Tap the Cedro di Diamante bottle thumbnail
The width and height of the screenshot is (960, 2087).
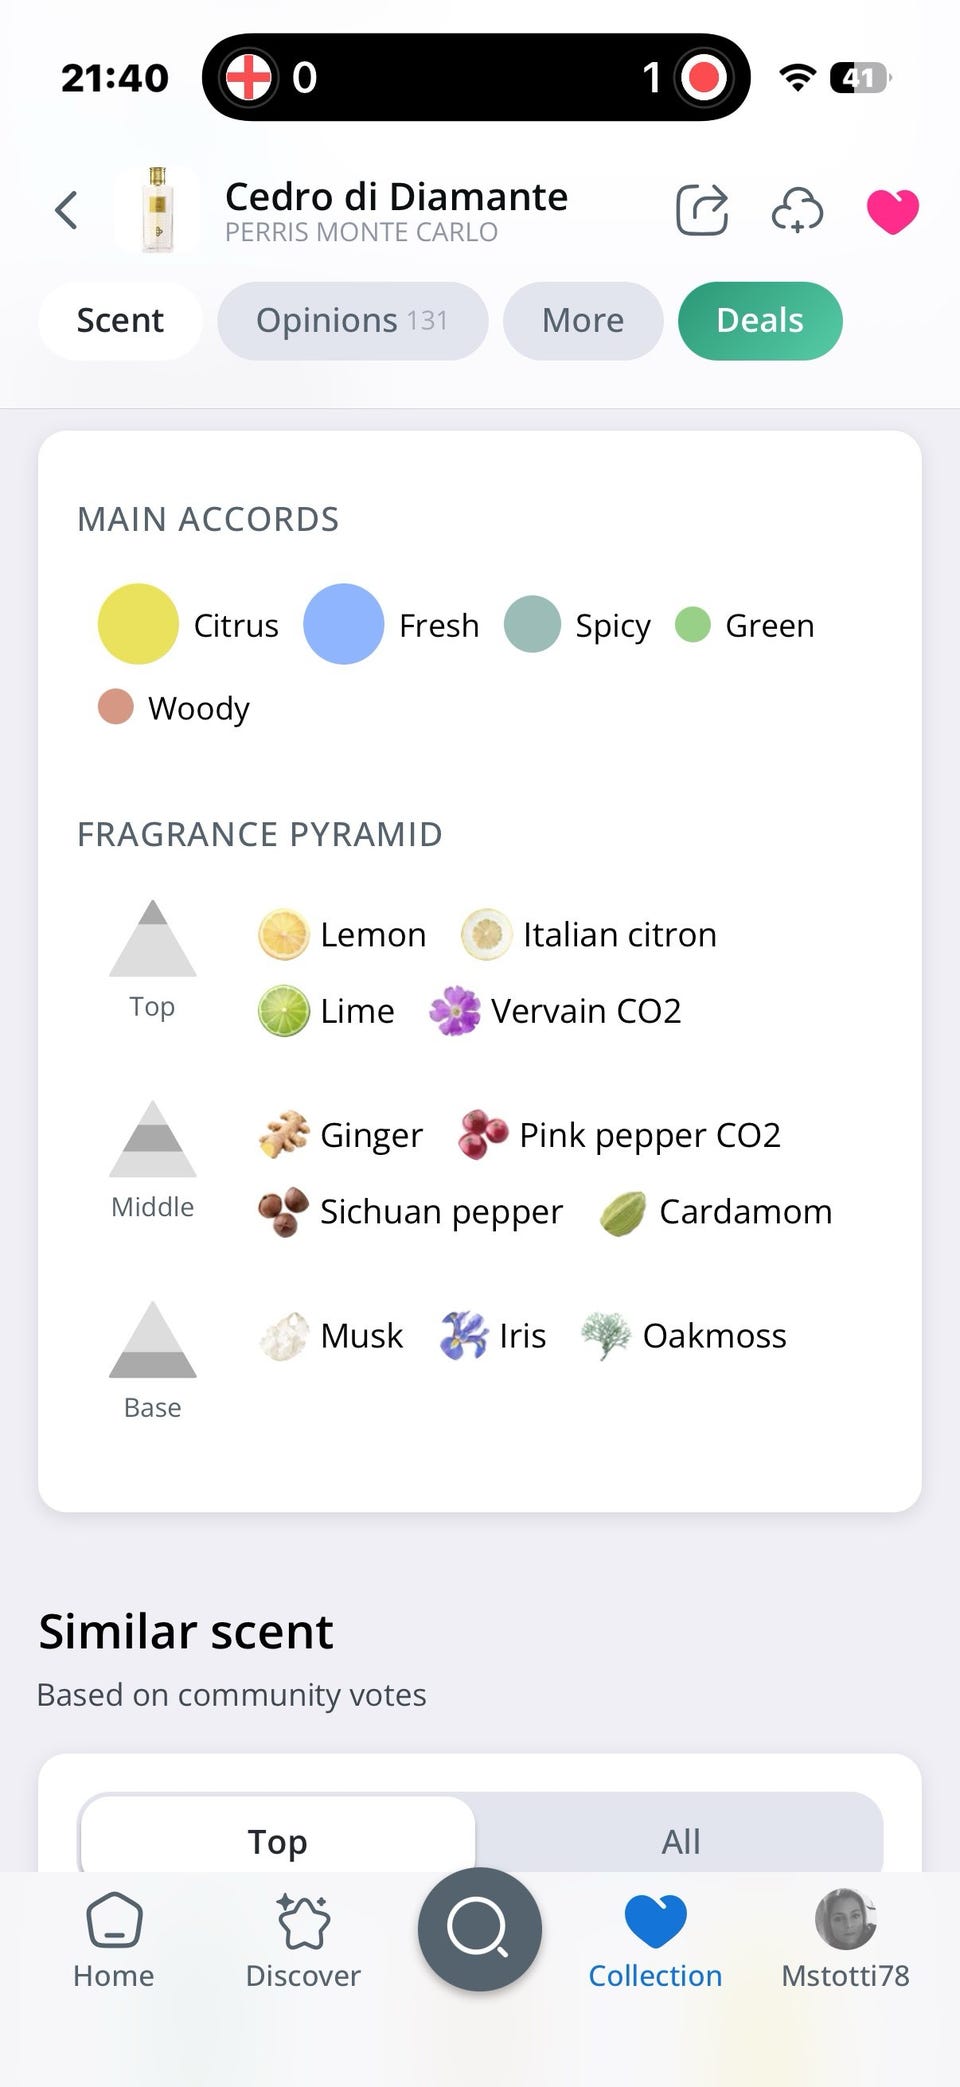pos(157,210)
